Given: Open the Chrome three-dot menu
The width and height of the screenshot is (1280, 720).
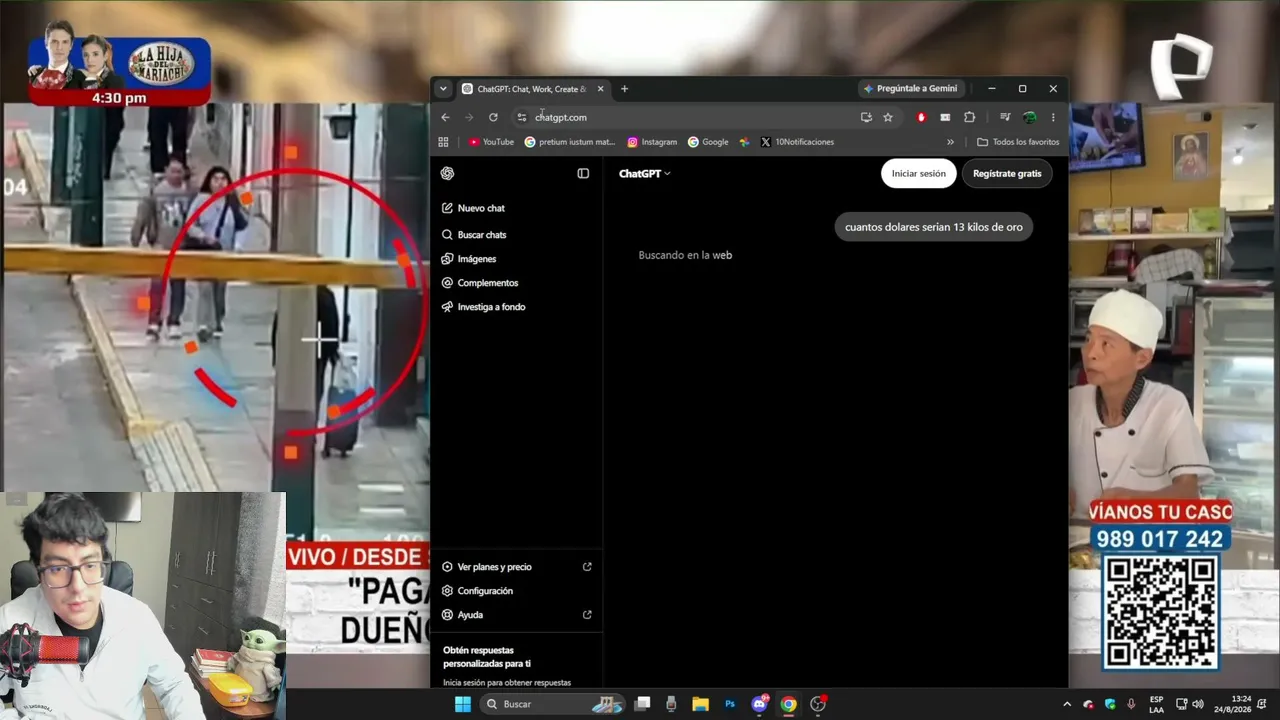Looking at the screenshot, I should coord(1053,117).
